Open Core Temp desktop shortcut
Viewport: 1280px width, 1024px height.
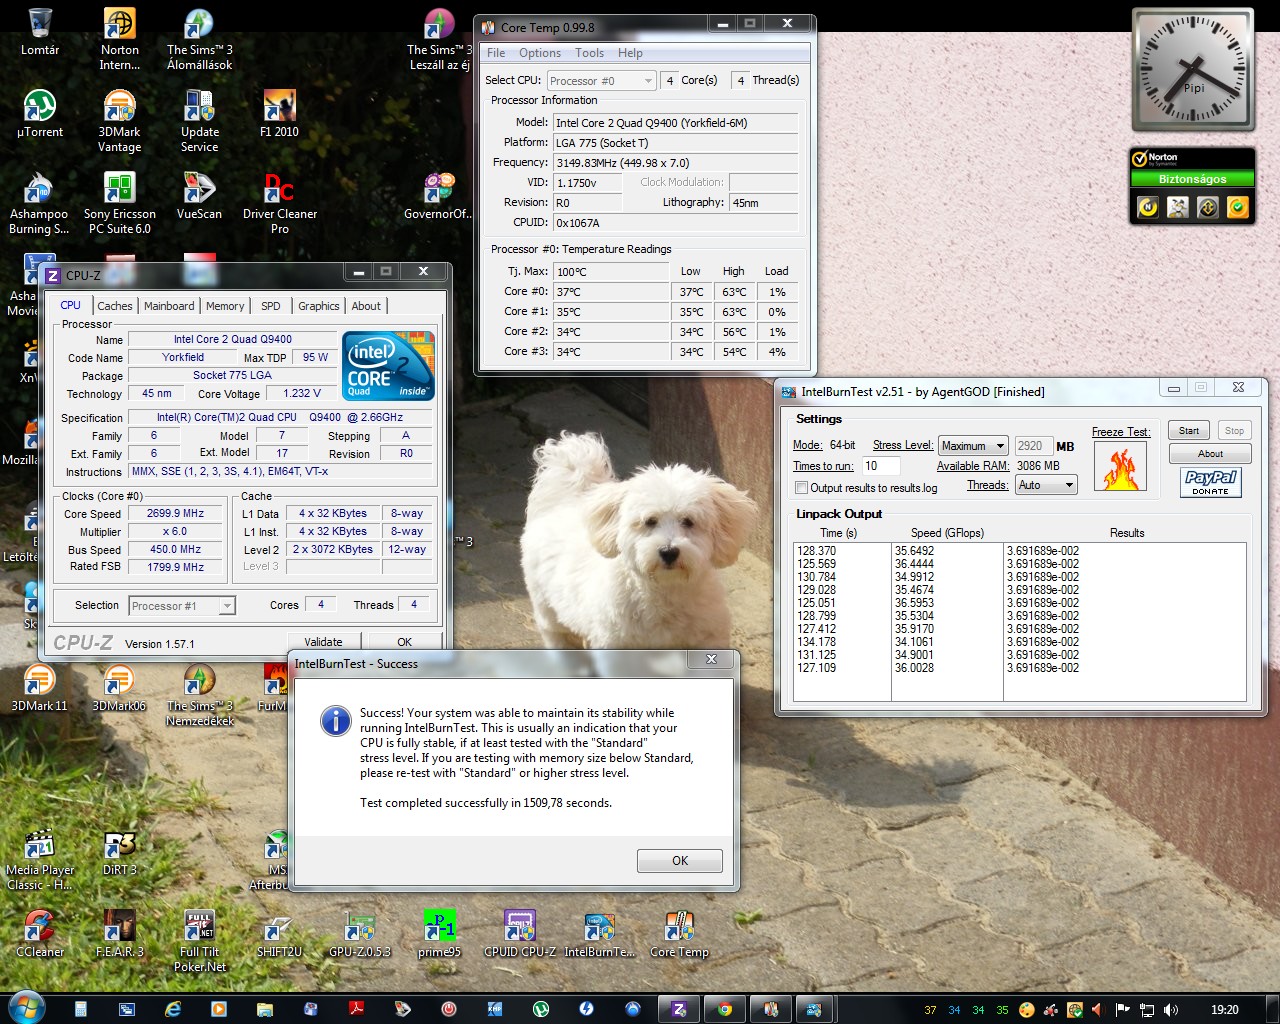tap(680, 933)
